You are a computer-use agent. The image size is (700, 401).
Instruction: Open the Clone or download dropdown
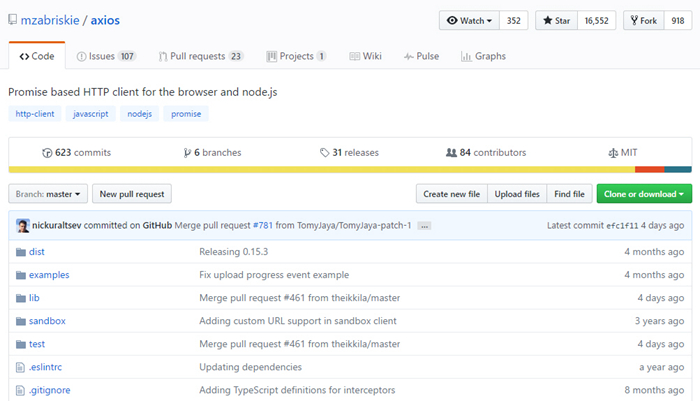(644, 194)
